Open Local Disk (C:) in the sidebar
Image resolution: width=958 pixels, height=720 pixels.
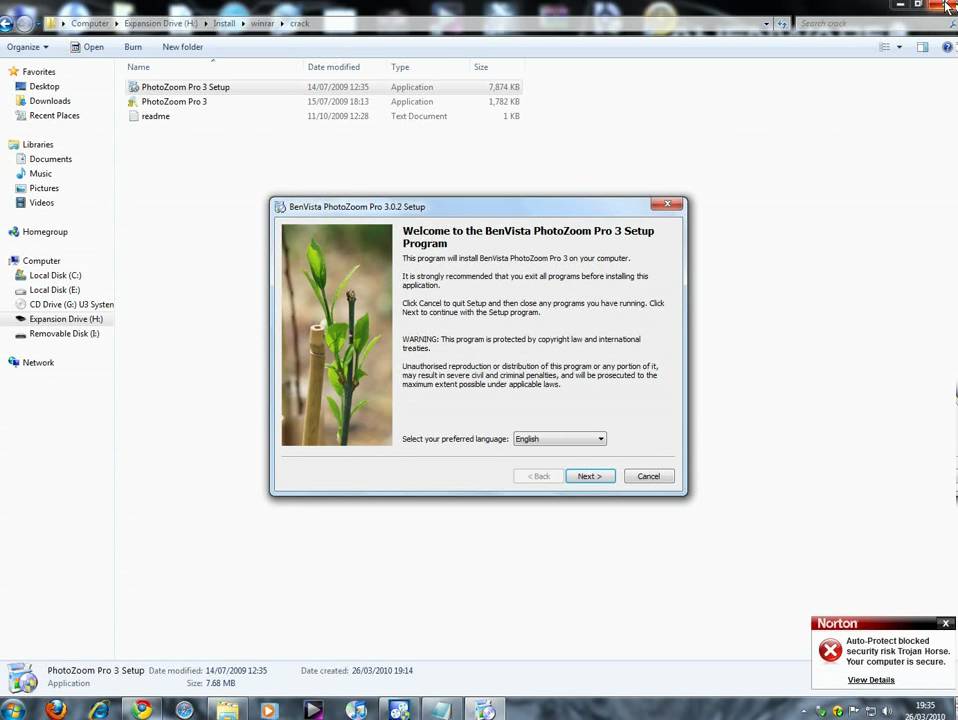point(55,276)
